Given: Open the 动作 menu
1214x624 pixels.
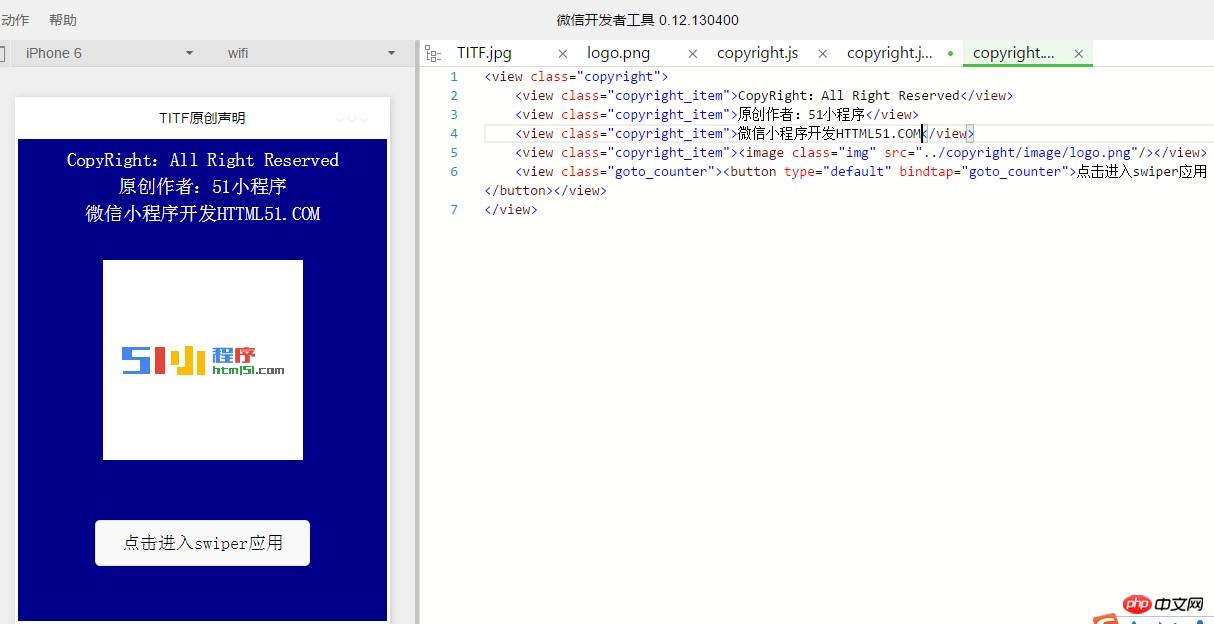Looking at the screenshot, I should (15, 19).
